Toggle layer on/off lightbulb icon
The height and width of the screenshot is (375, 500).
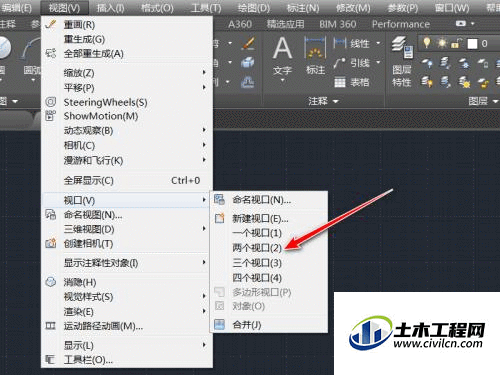pos(426,43)
